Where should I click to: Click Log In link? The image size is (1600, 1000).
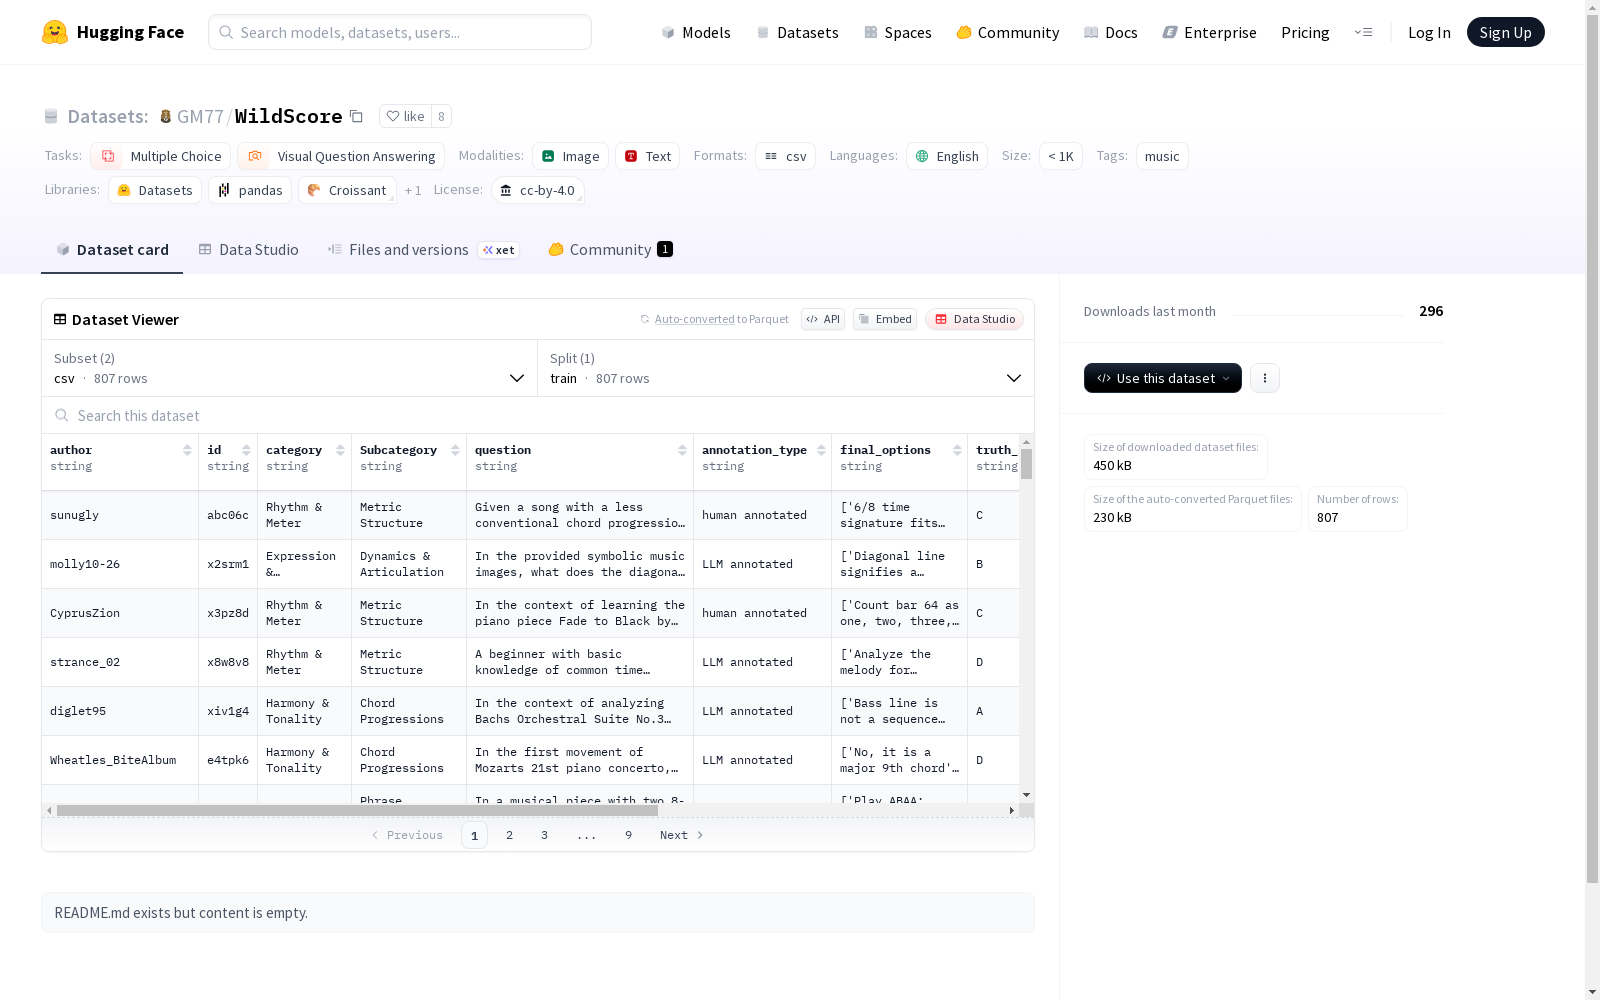click(x=1429, y=32)
